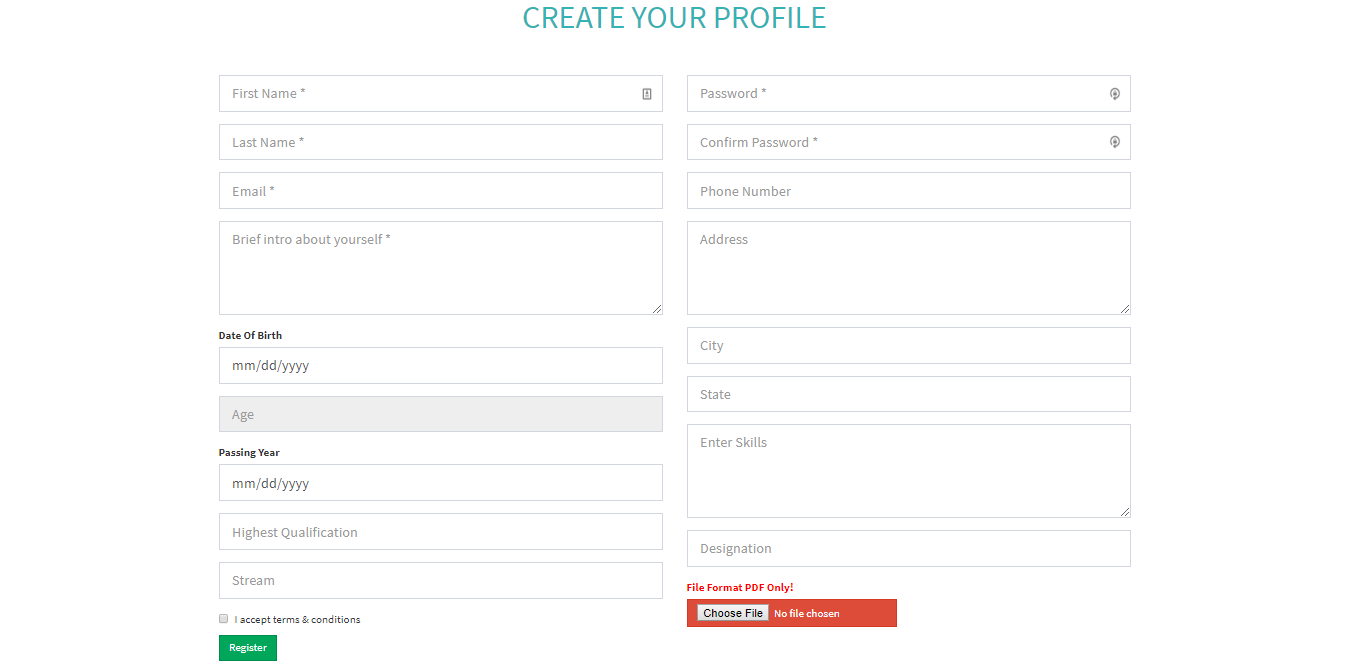Click the Phone Number field

tap(908, 191)
